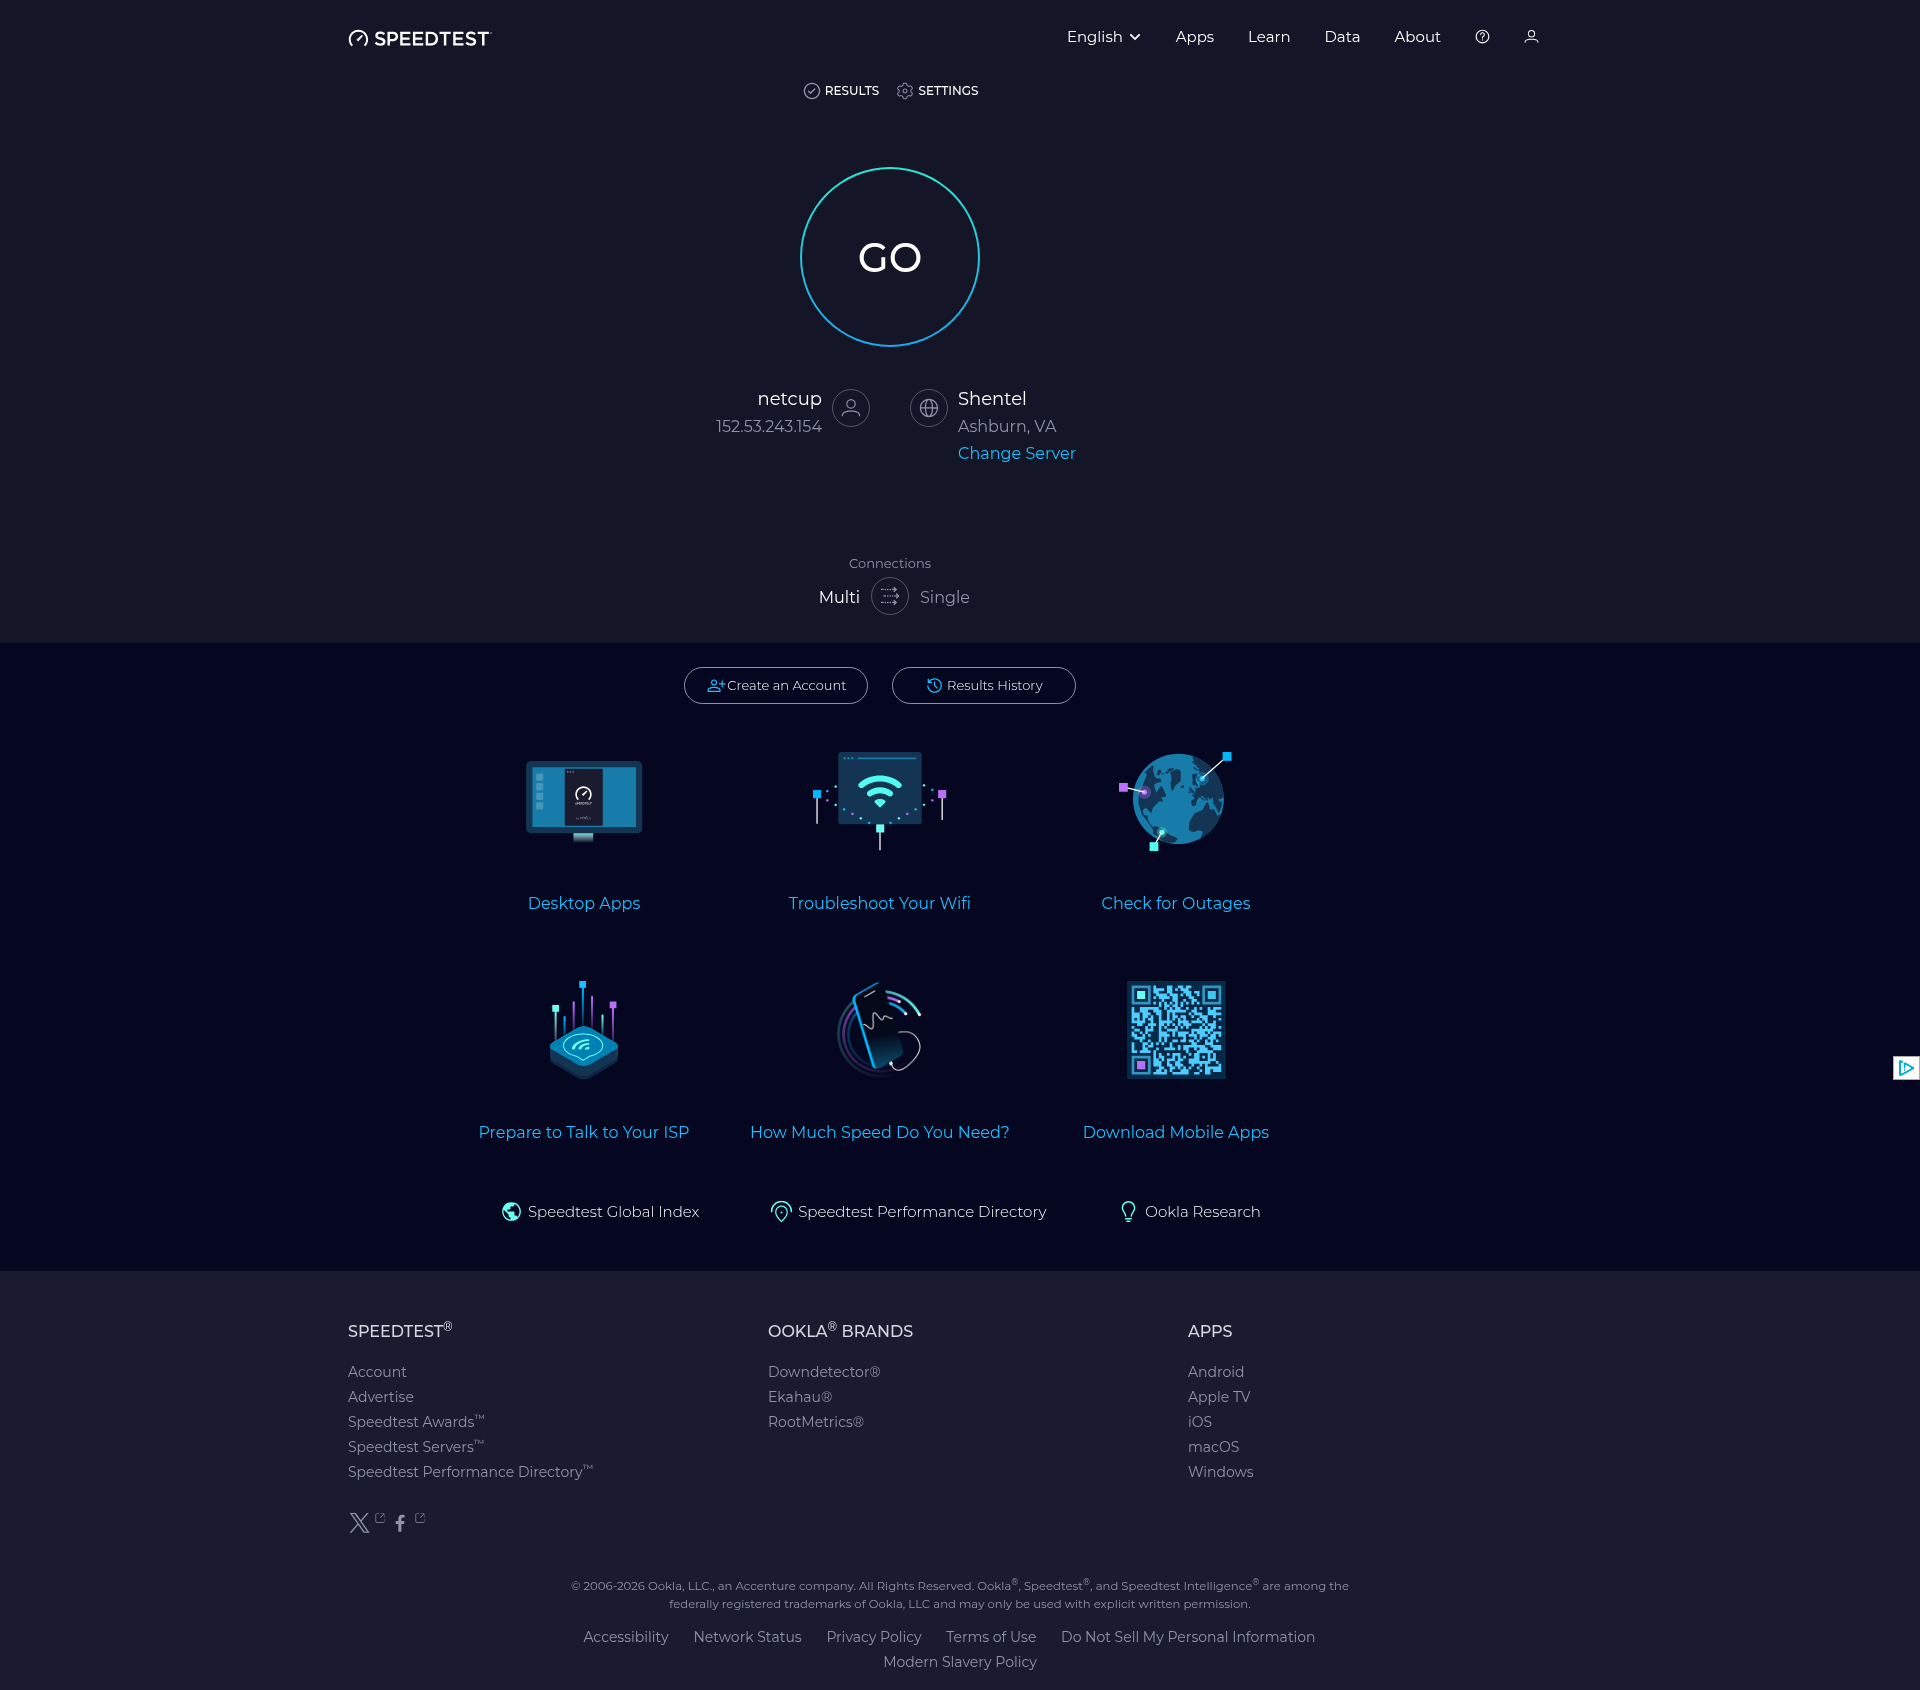1920x1690 pixels.
Task: Expand the English language dropdown
Action: click(x=1104, y=37)
